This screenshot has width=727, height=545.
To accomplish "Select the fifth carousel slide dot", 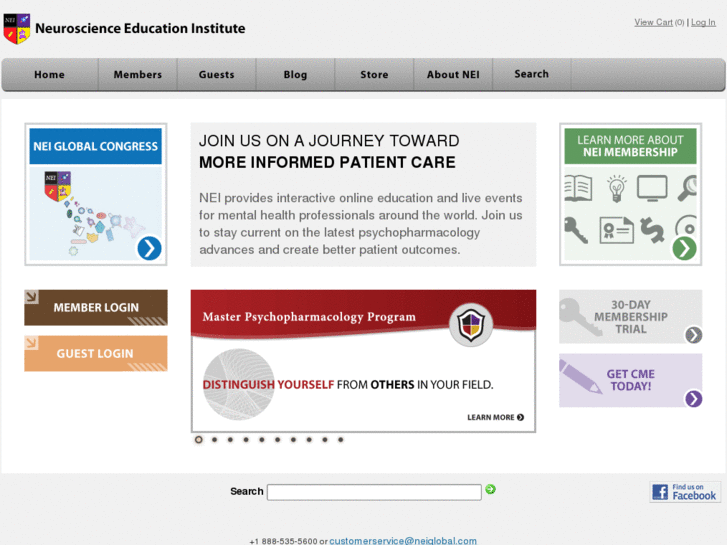I will [x=262, y=439].
